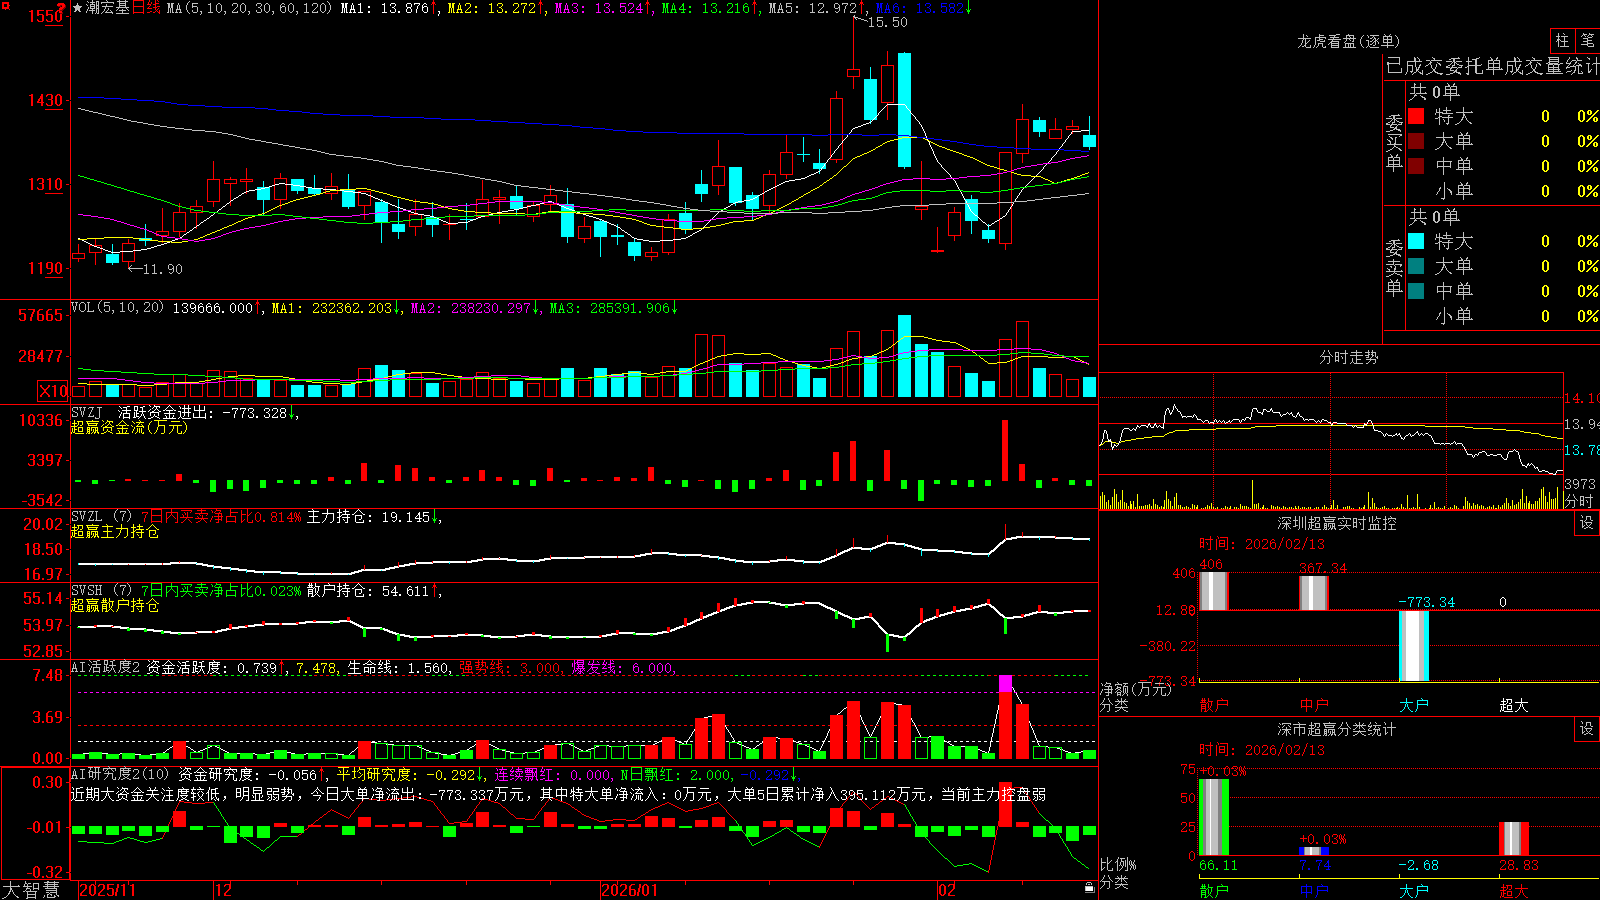Viewport: 1600px width, 900px height.
Task: Click the tallest red 超赢资金流 bar
Action: point(1005,451)
